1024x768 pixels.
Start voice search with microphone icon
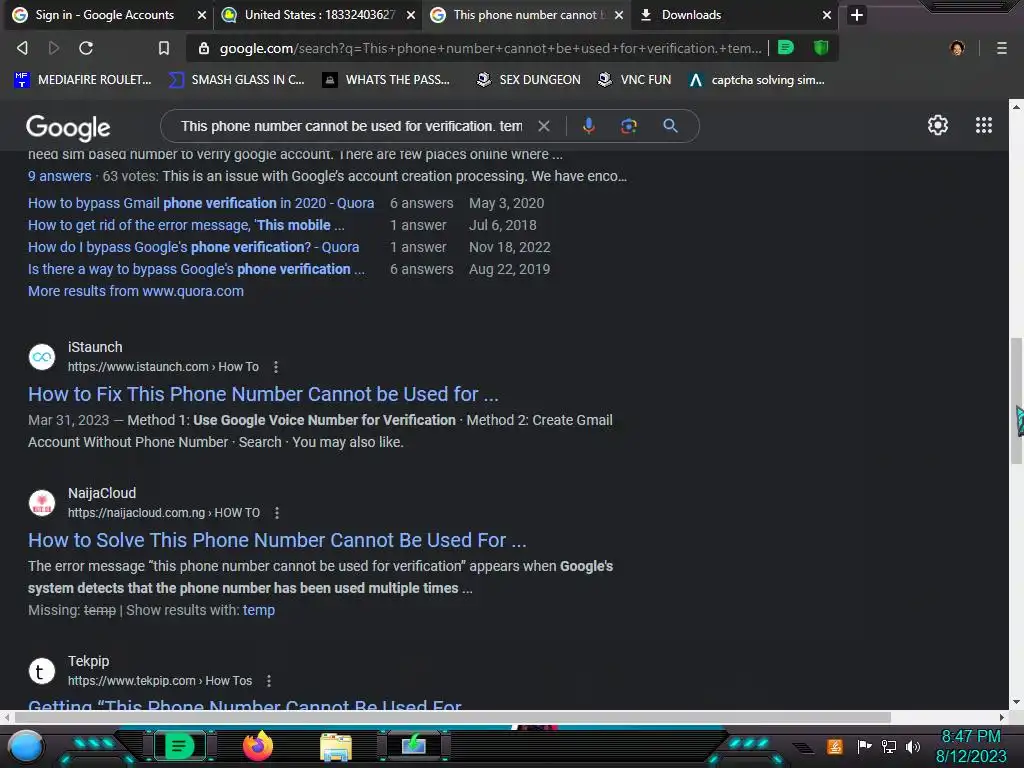(x=588, y=126)
